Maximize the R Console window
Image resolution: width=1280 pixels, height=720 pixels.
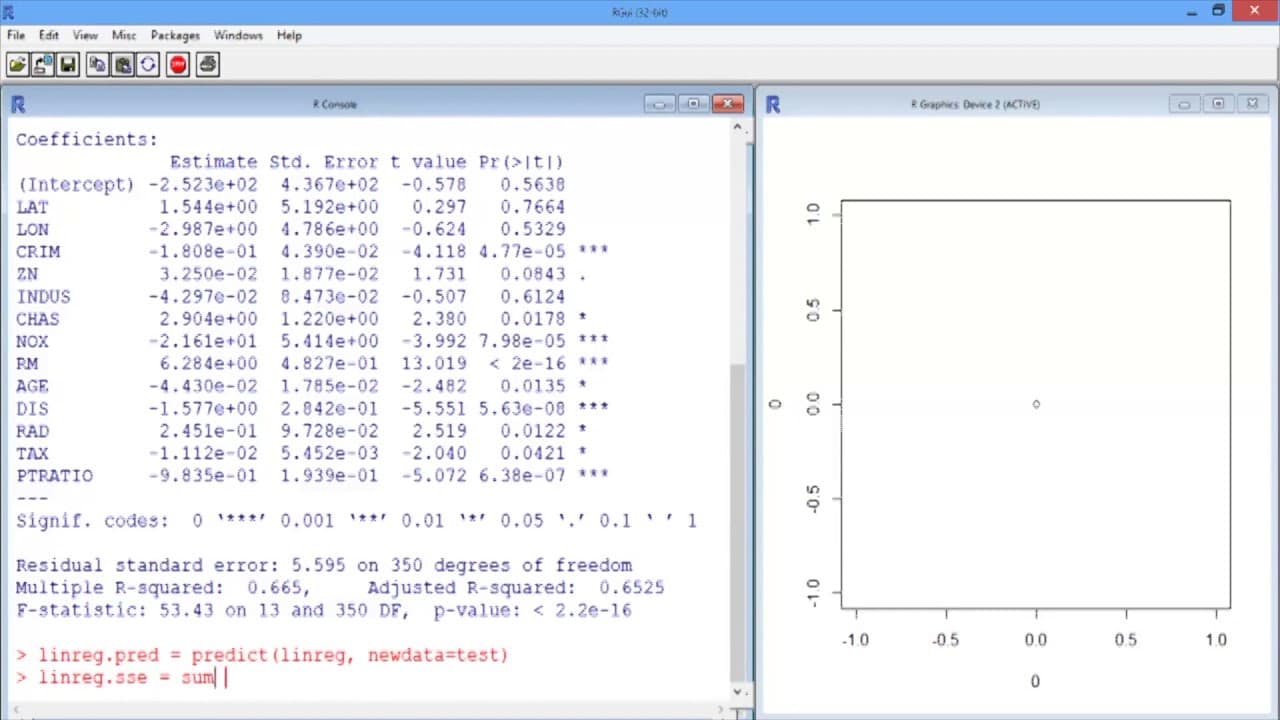pyautogui.click(x=693, y=104)
